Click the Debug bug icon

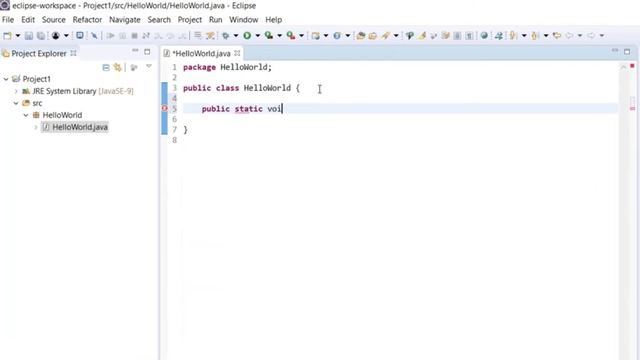[225, 36]
